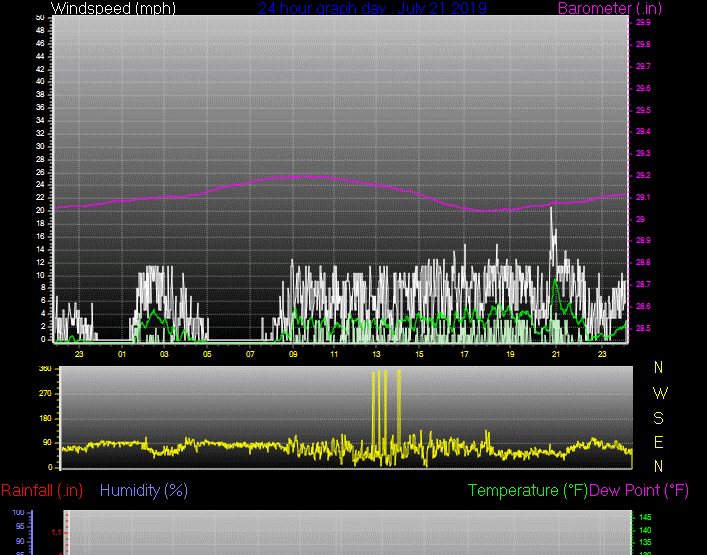Click the blue Humidity (%) label
The image size is (707, 555).
click(144, 490)
